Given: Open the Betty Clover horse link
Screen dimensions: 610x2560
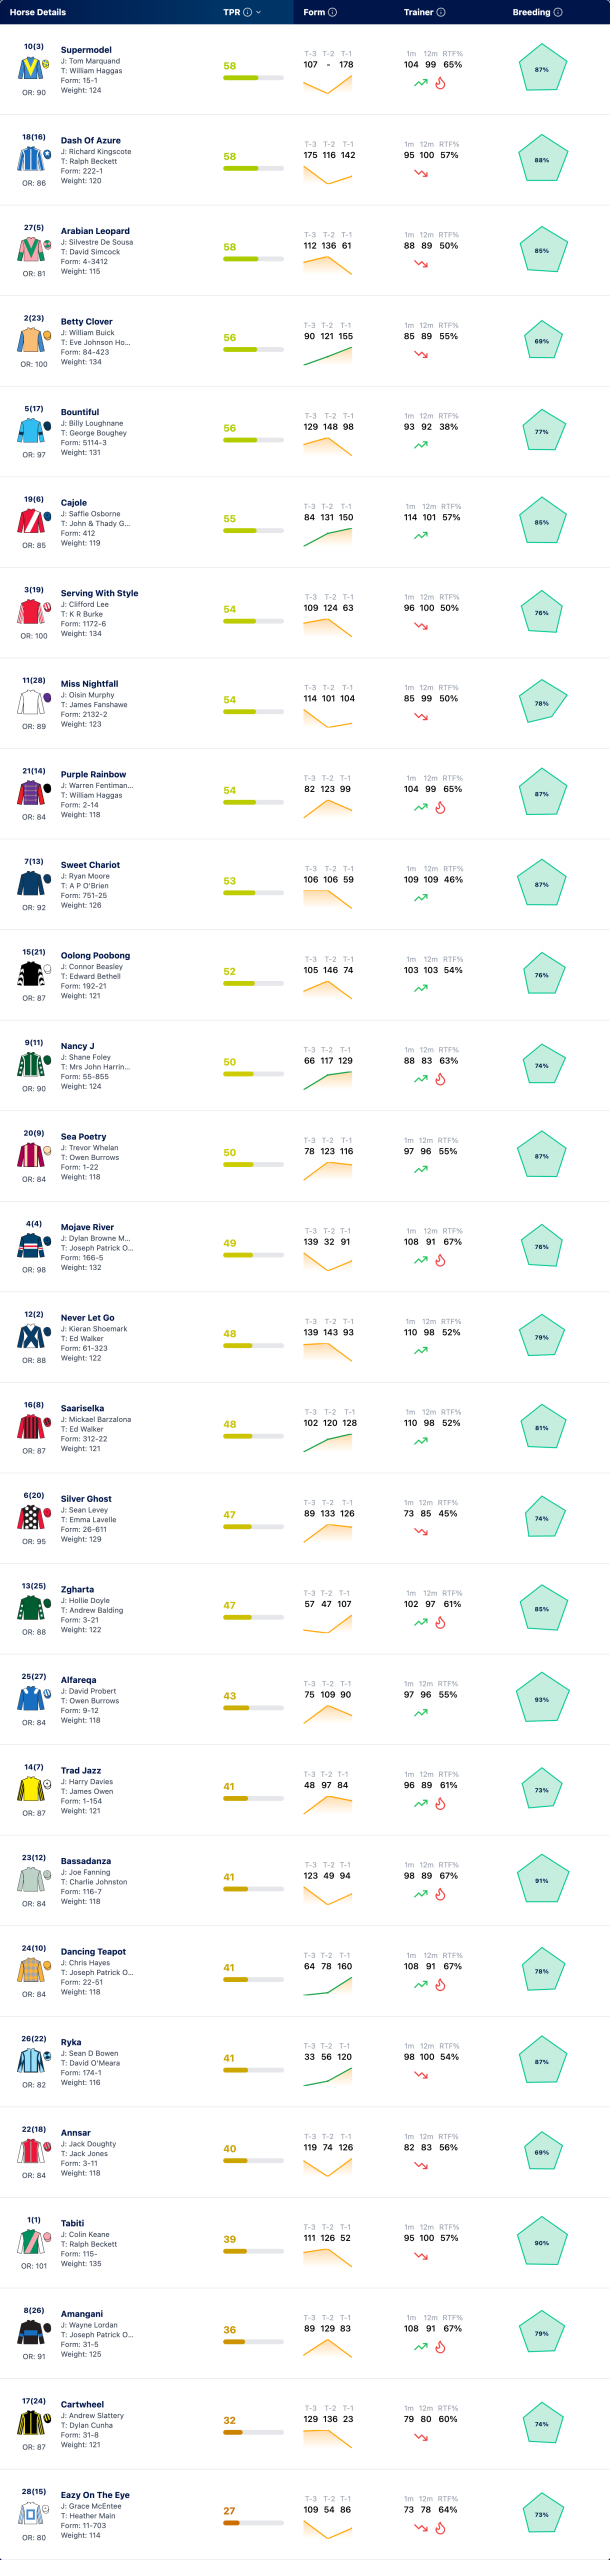Looking at the screenshot, I should (86, 322).
